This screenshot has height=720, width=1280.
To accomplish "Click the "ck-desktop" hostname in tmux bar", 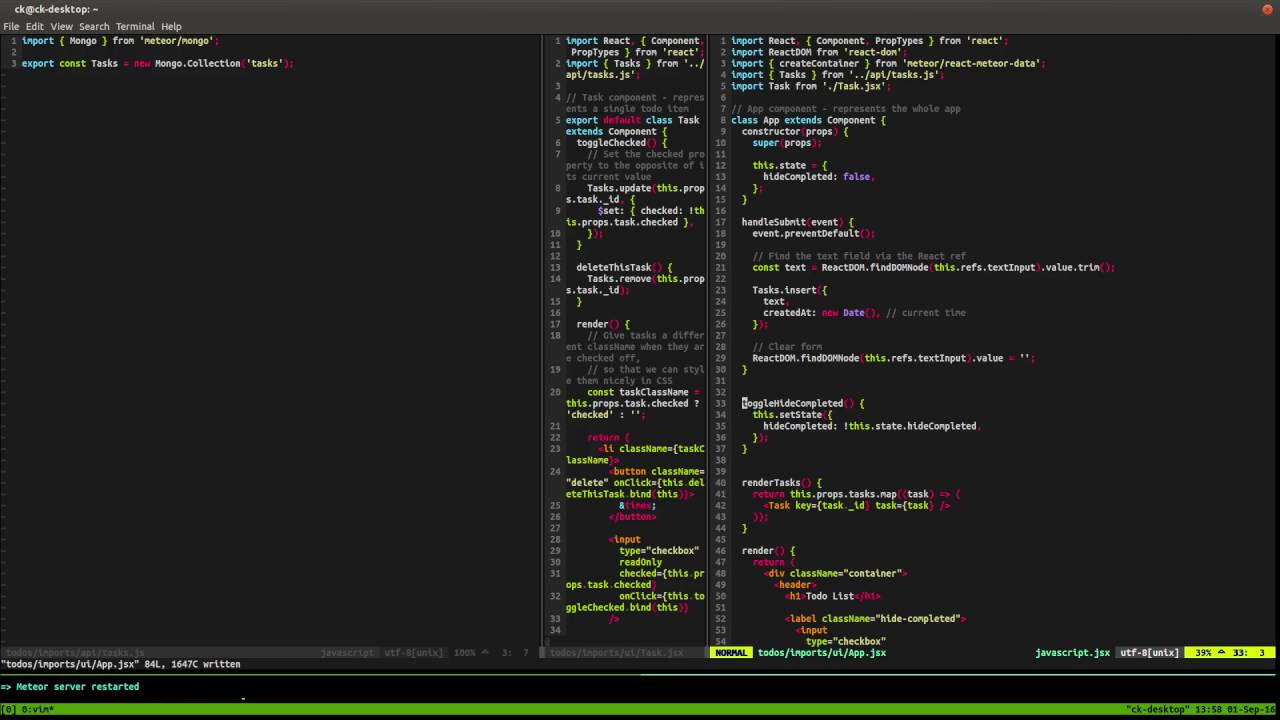I will pyautogui.click(x=1160, y=709).
